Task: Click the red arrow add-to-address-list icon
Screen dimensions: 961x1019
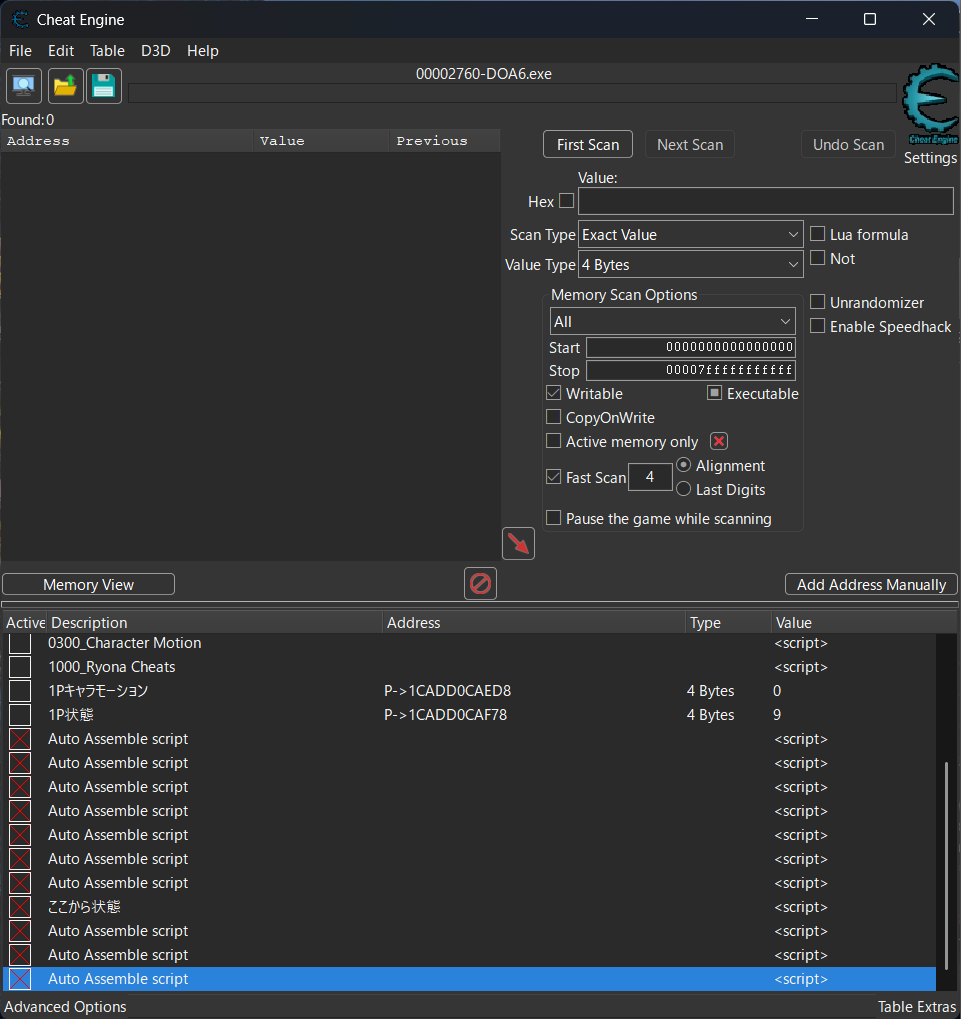Action: (518, 544)
